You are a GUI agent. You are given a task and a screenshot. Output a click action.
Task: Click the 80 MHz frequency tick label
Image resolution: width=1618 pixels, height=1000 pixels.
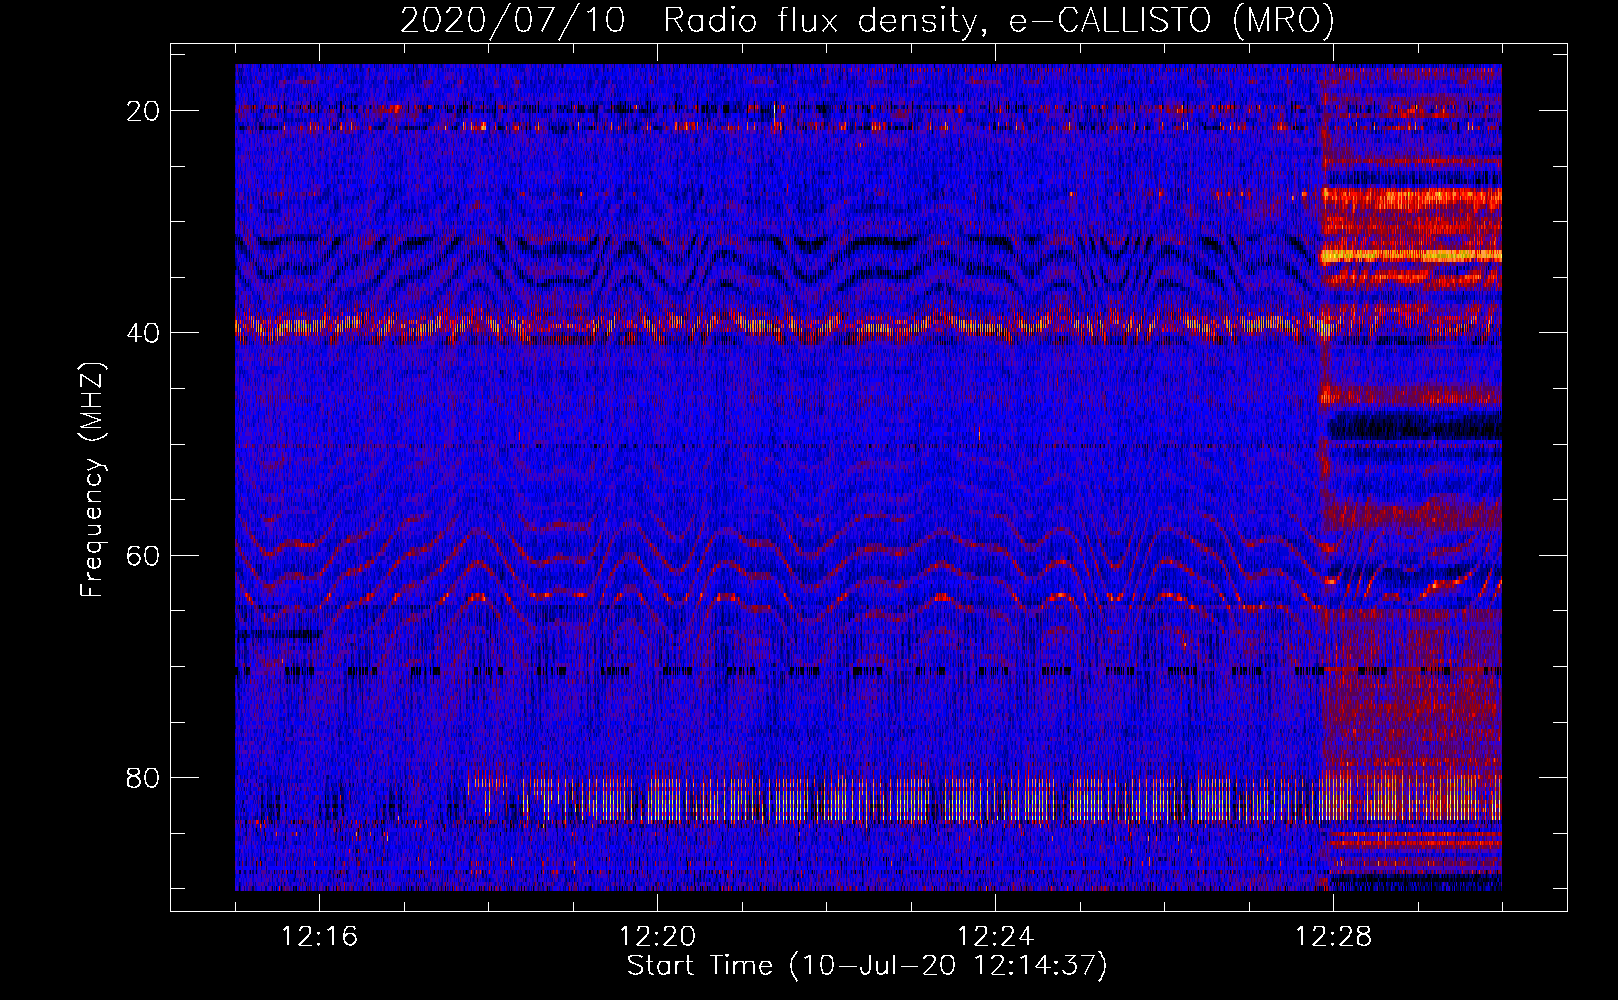coord(143,777)
